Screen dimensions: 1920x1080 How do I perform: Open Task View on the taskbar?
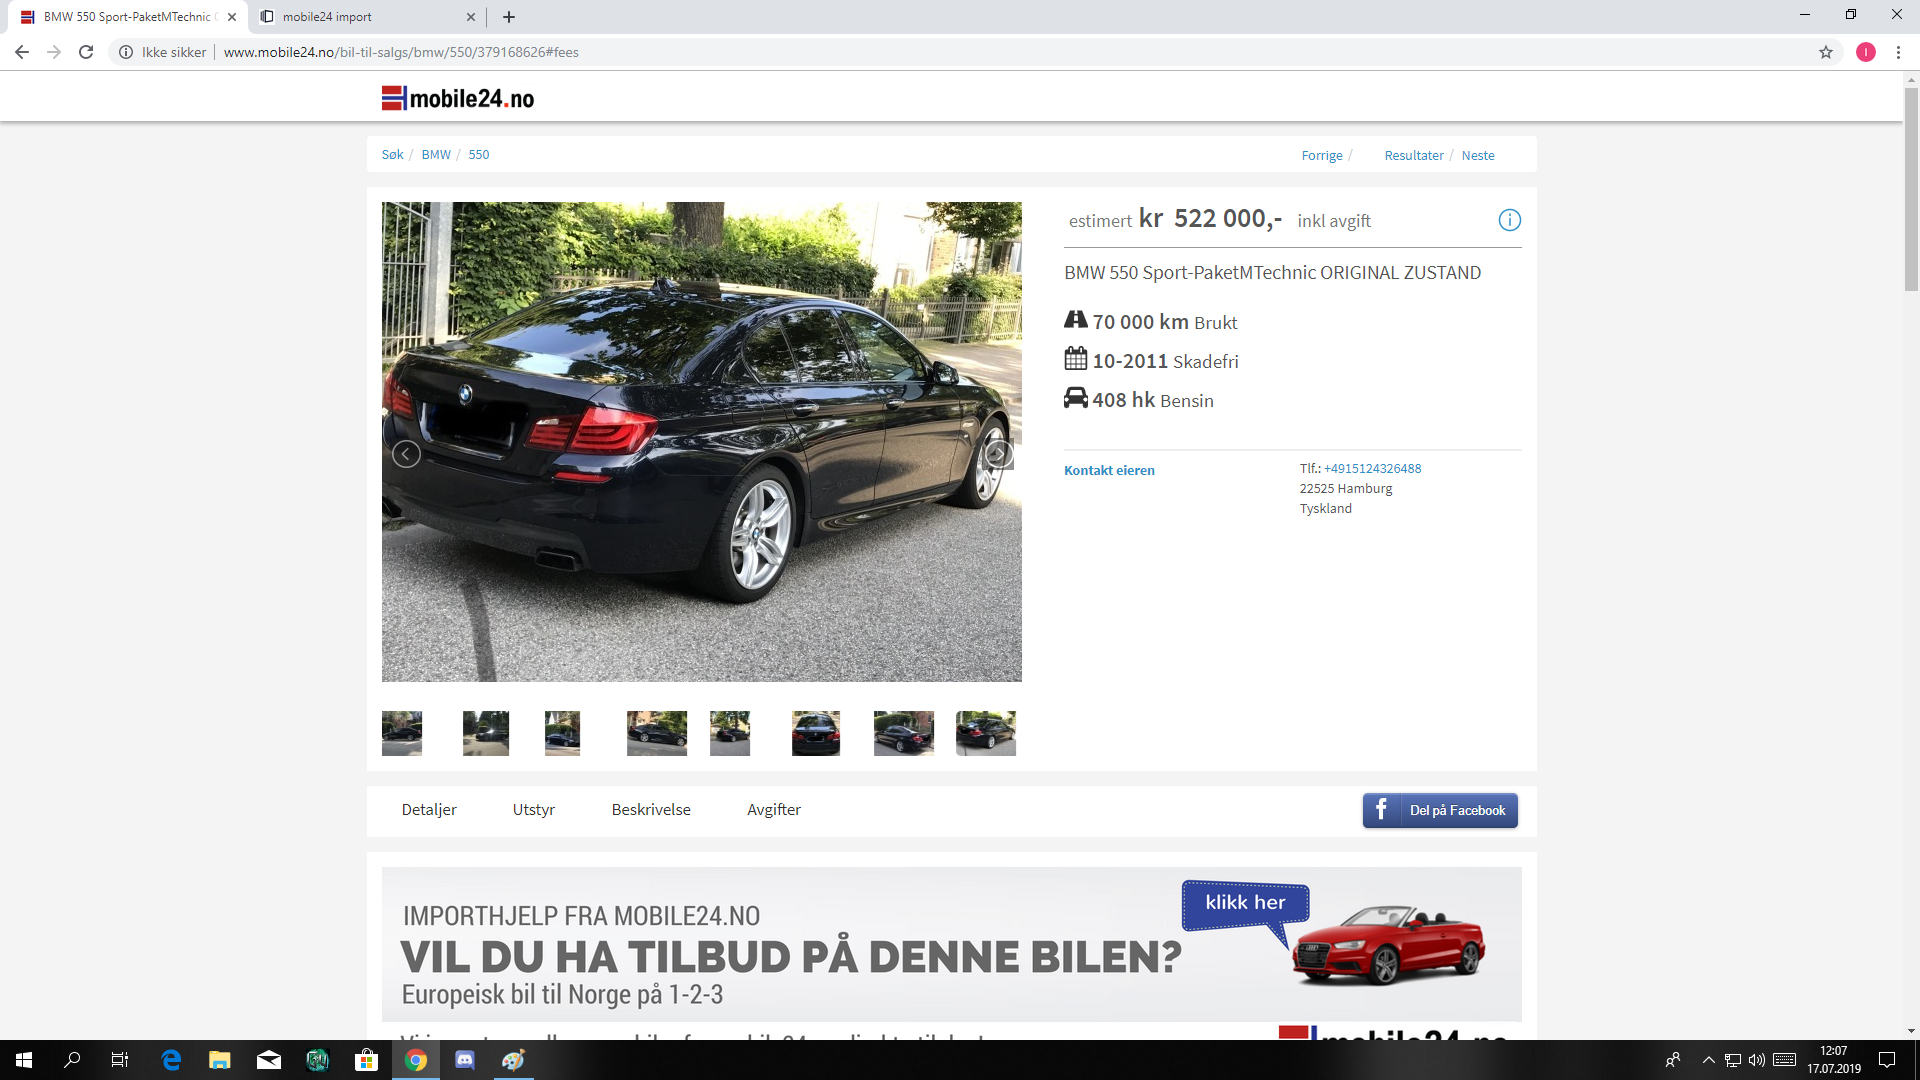[x=120, y=1060]
